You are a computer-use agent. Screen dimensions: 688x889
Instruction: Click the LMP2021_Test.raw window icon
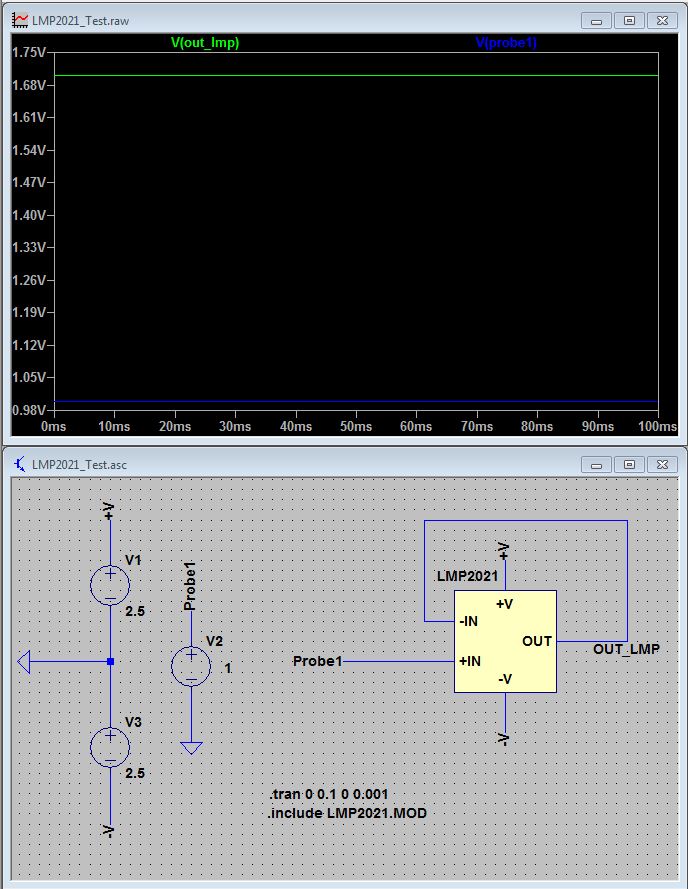(20, 20)
